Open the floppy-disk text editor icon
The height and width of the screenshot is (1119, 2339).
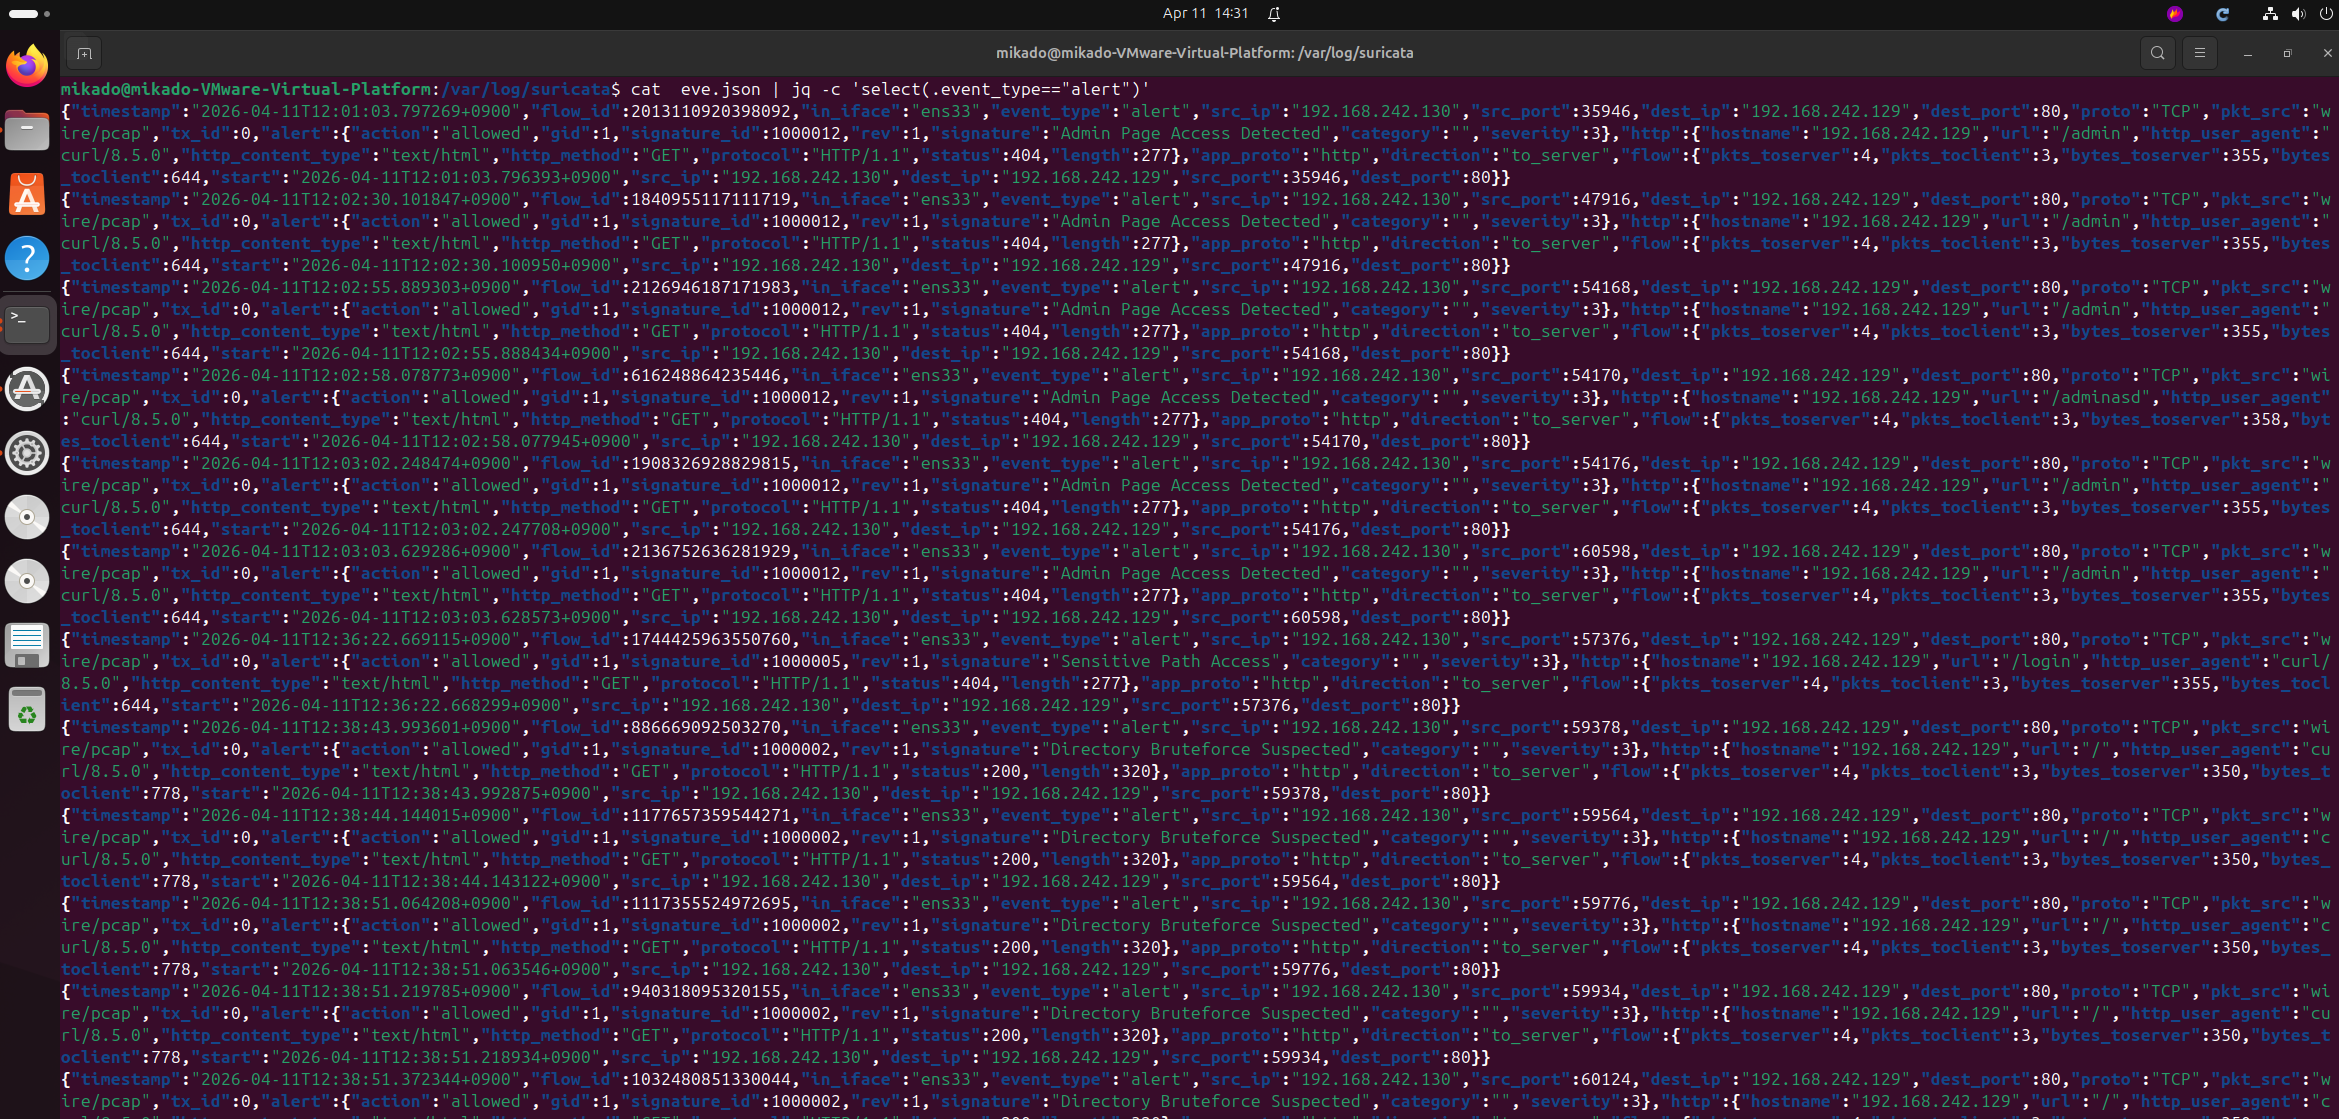pyautogui.click(x=27, y=645)
